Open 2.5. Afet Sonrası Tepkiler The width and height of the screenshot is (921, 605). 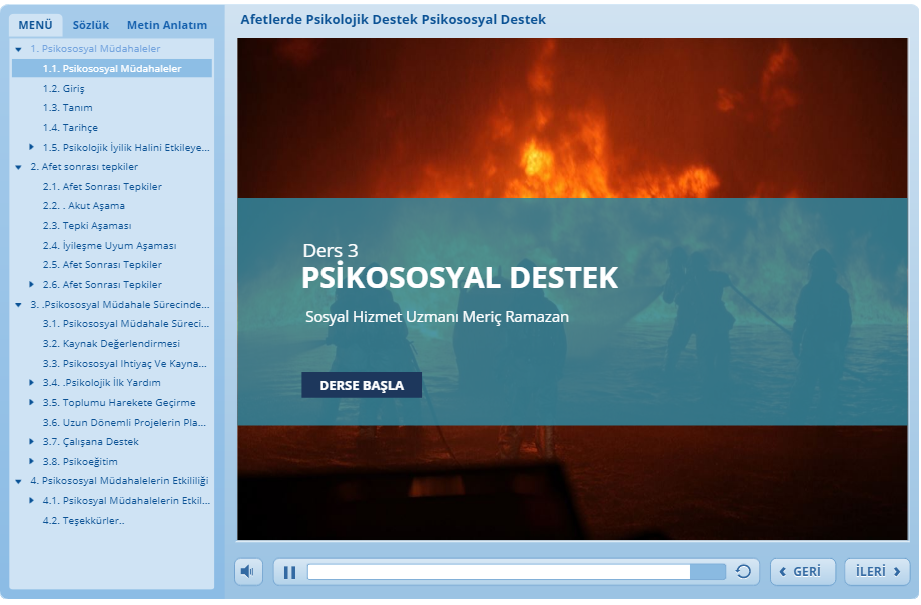102,264
